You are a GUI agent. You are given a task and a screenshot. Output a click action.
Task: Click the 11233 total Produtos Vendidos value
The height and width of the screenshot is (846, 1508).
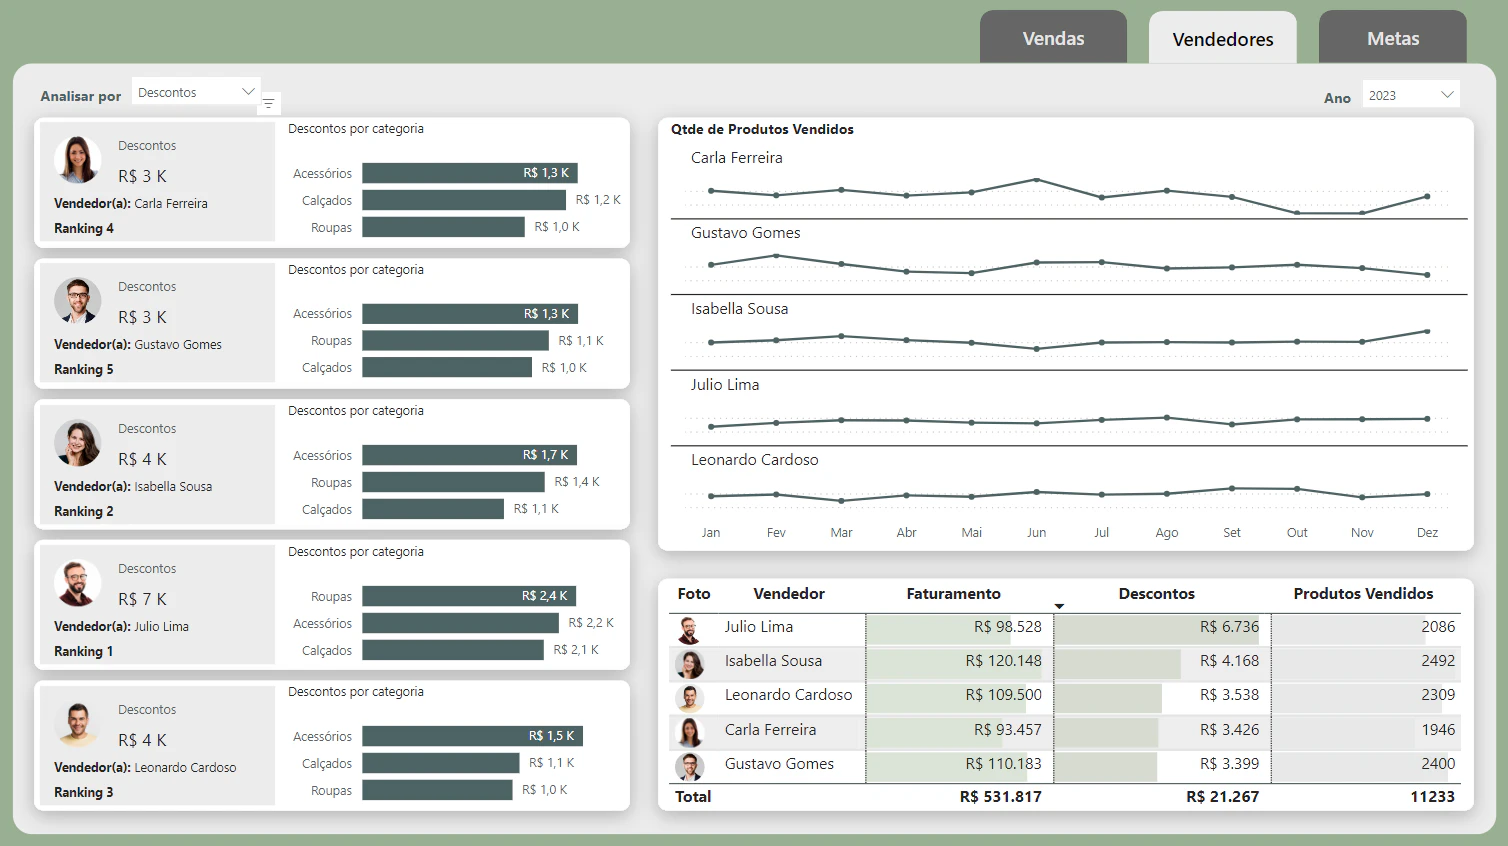pyautogui.click(x=1433, y=797)
